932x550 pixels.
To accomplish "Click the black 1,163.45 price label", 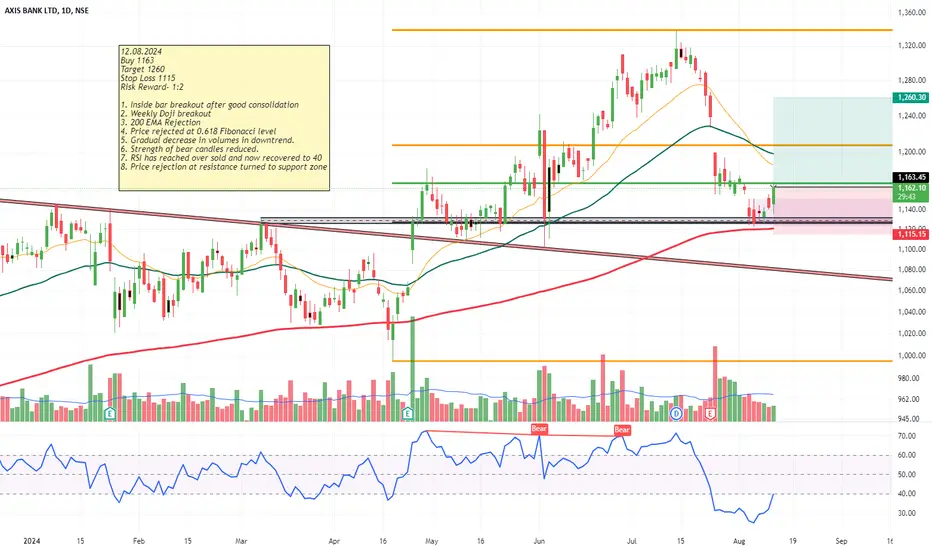I will [910, 177].
